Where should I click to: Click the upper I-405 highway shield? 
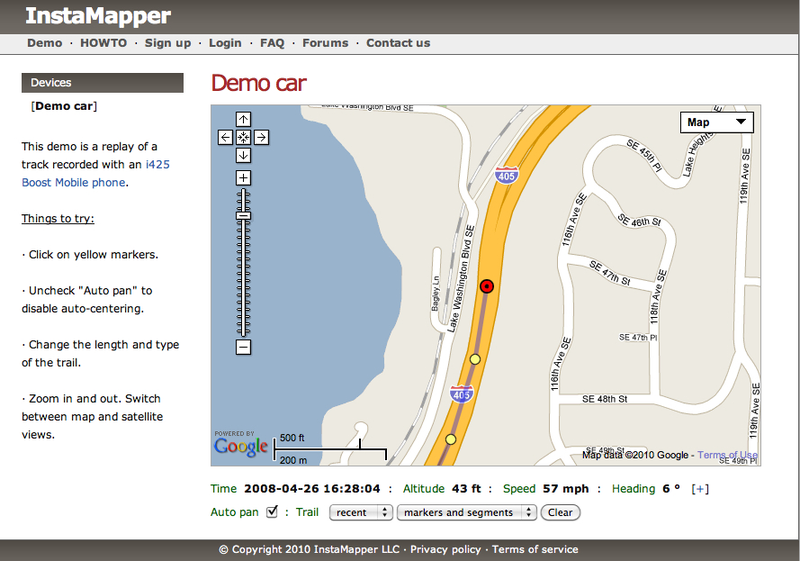506,175
